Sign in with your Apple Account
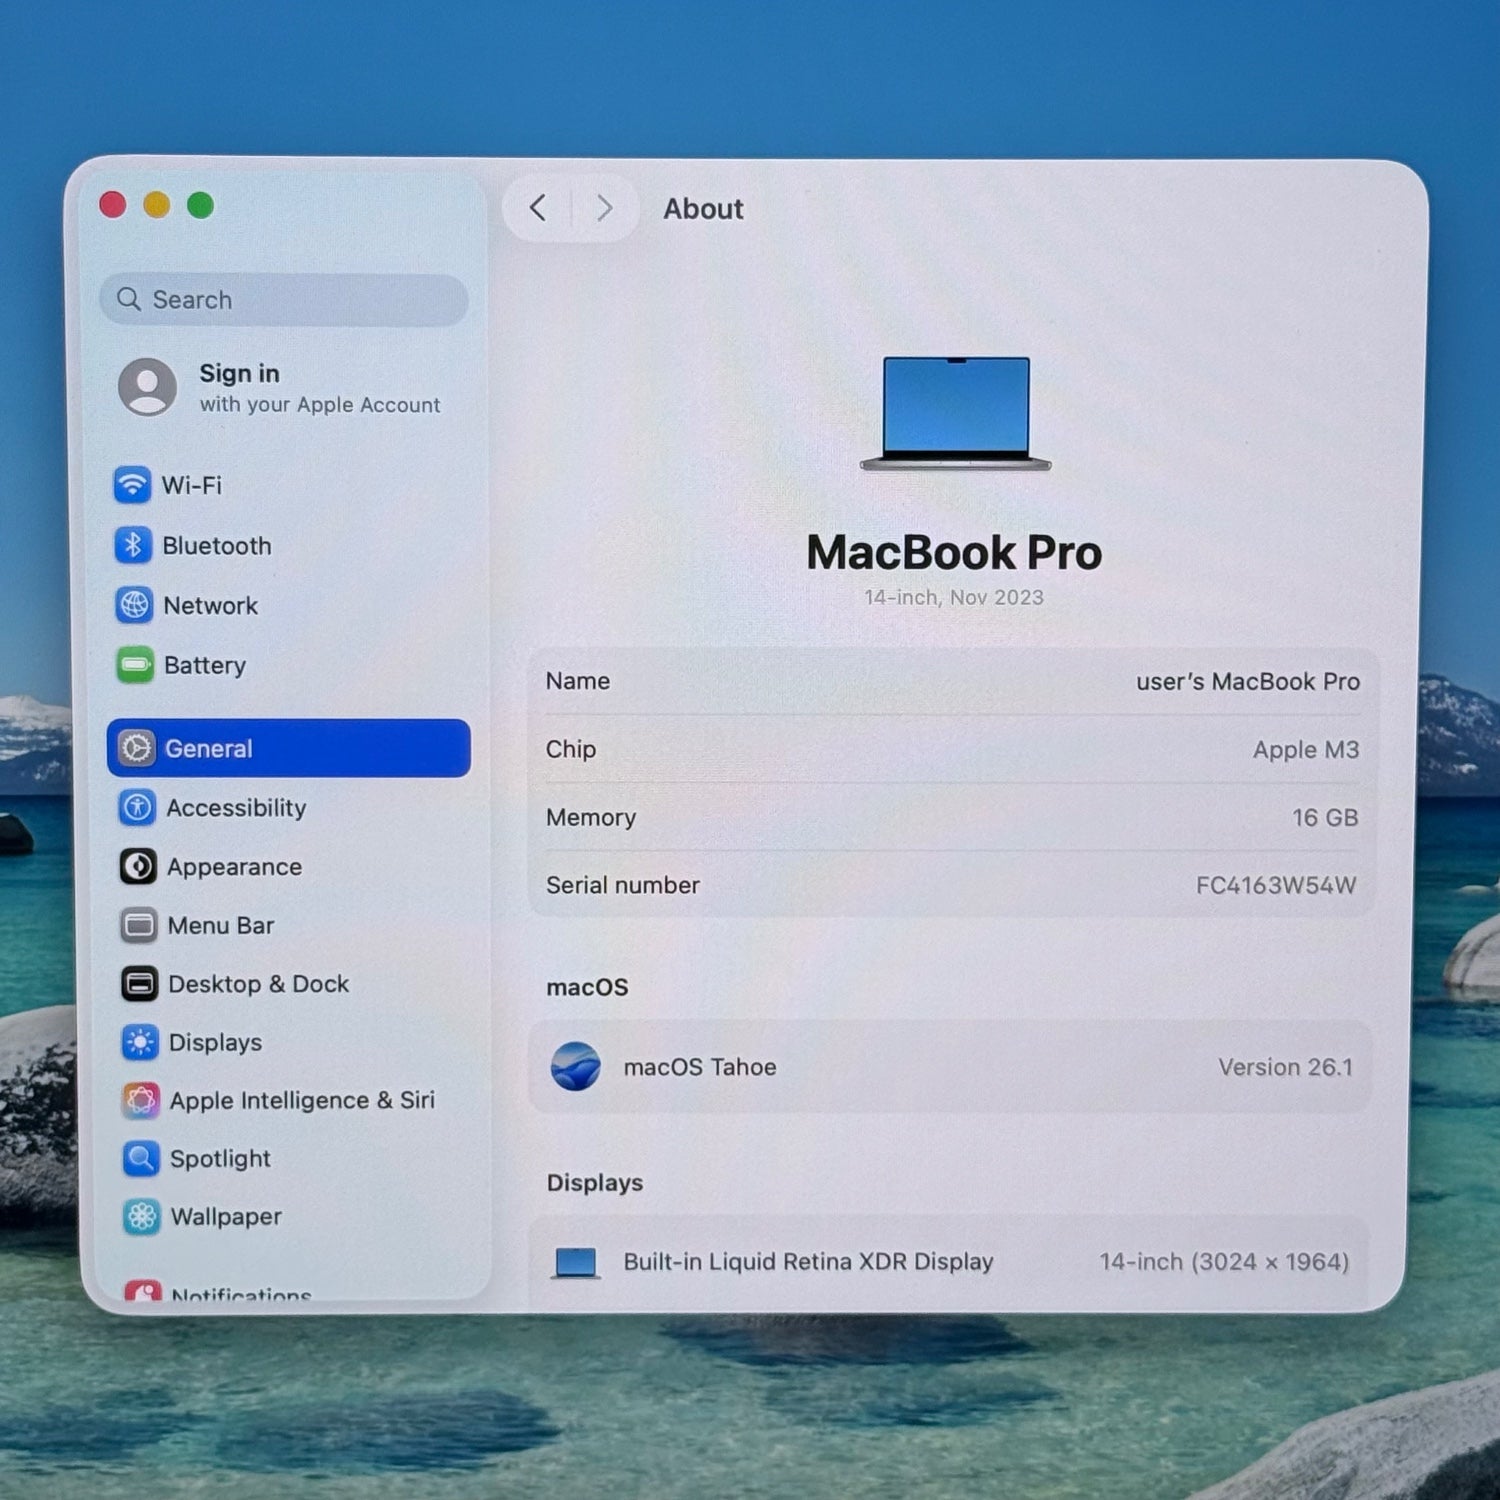This screenshot has height=1500, width=1500. point(280,388)
